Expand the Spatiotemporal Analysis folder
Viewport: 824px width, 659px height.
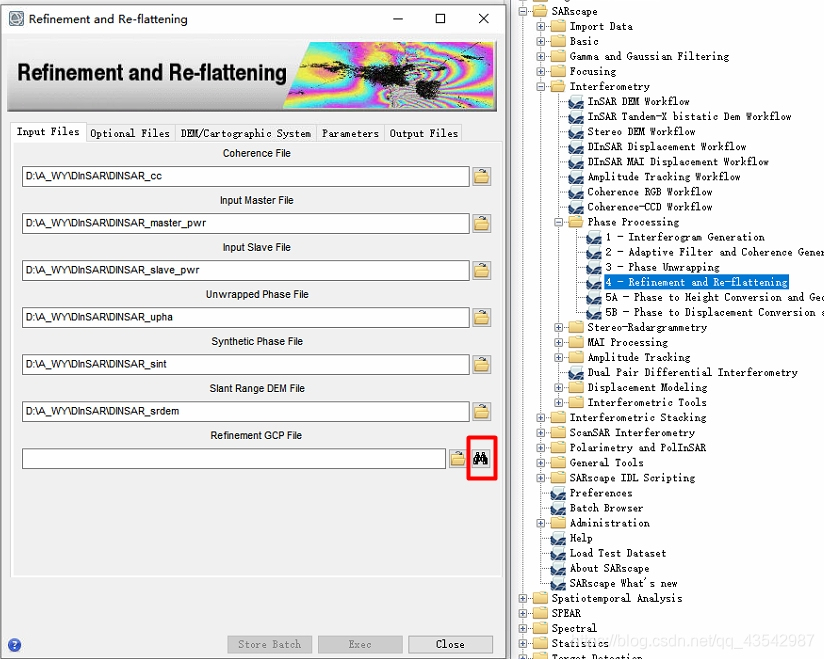click(x=523, y=599)
